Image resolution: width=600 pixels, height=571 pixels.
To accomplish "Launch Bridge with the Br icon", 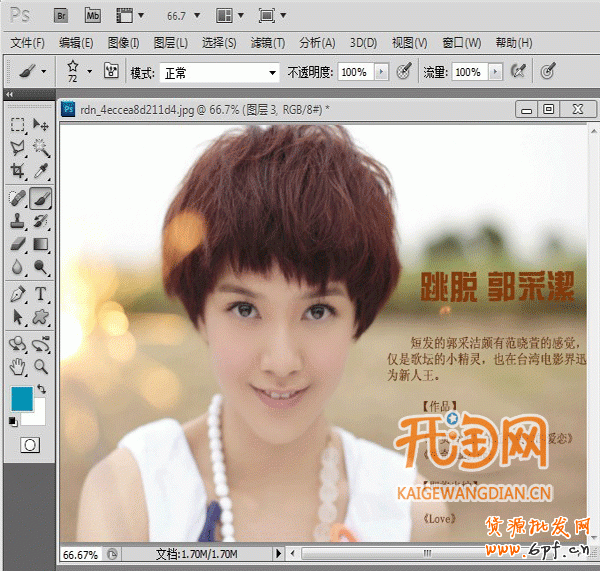I will coord(60,15).
